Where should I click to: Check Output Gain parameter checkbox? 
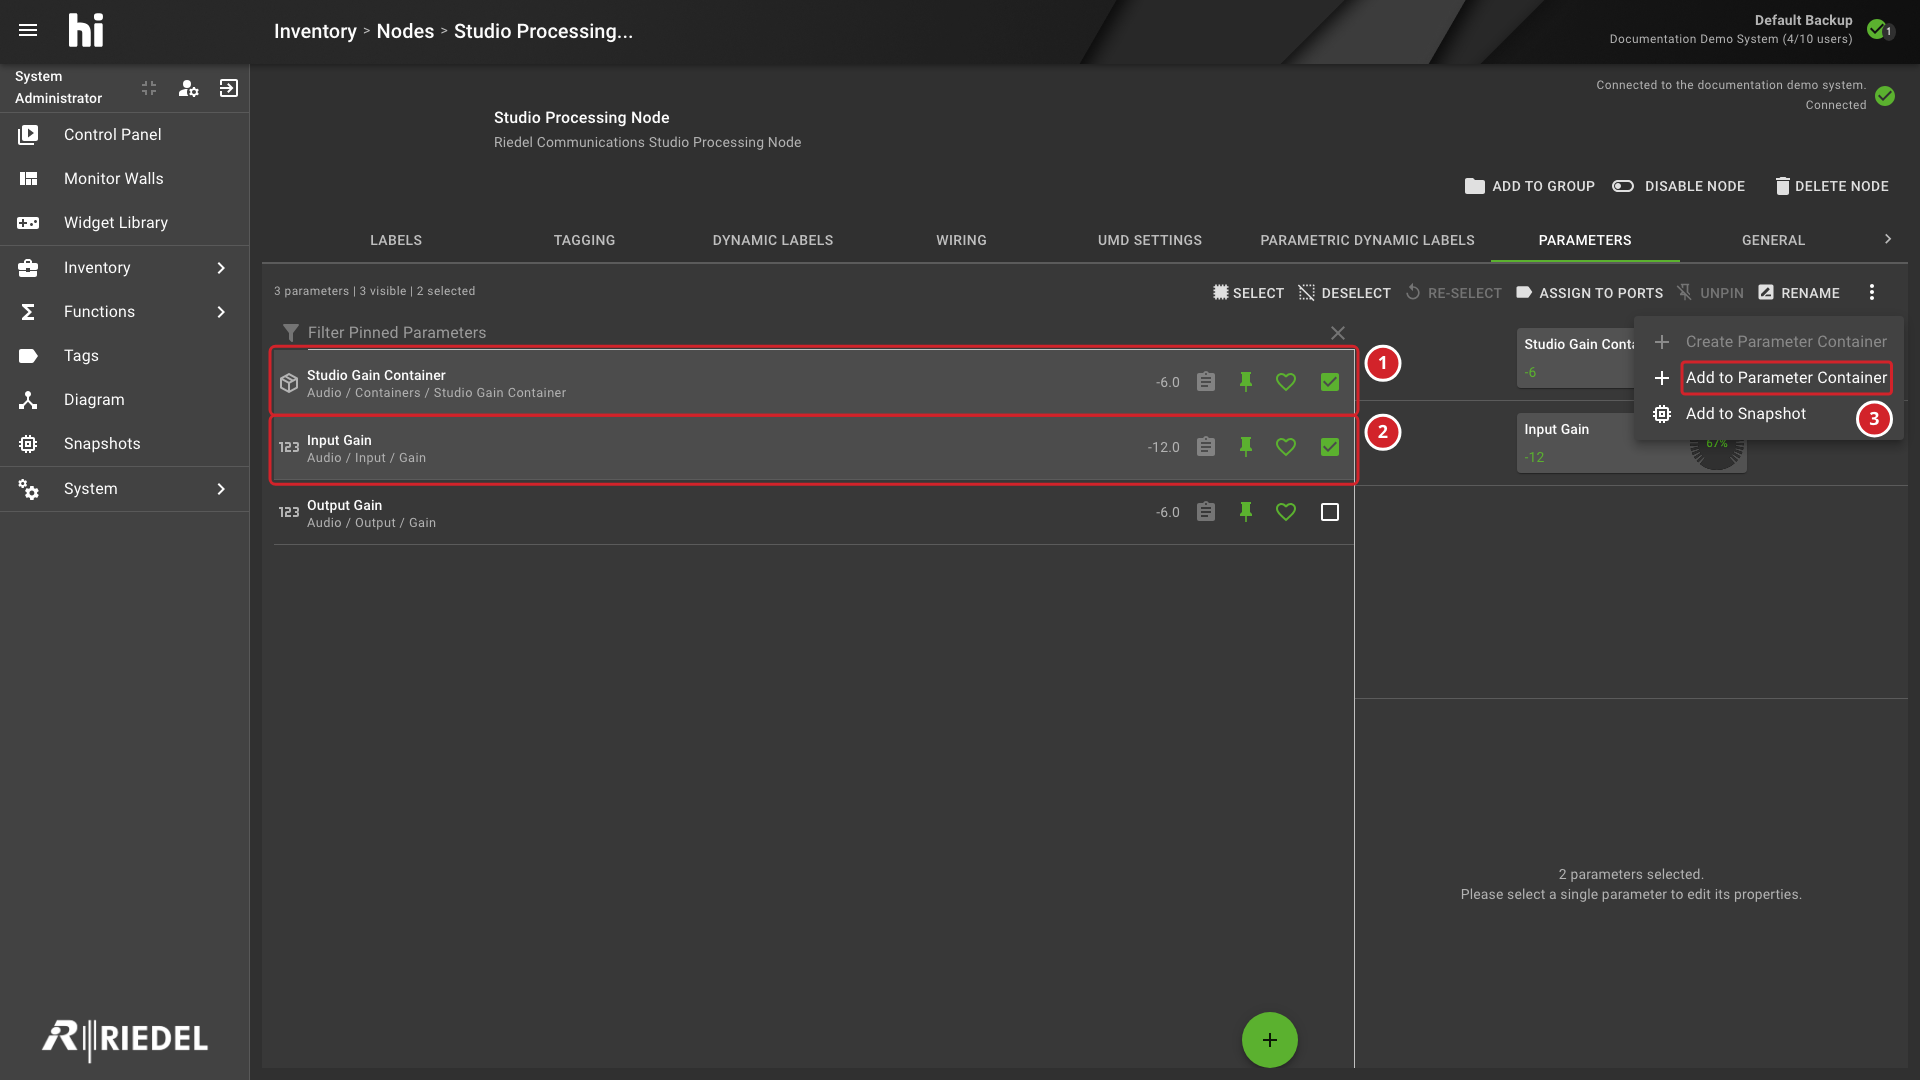[1330, 512]
